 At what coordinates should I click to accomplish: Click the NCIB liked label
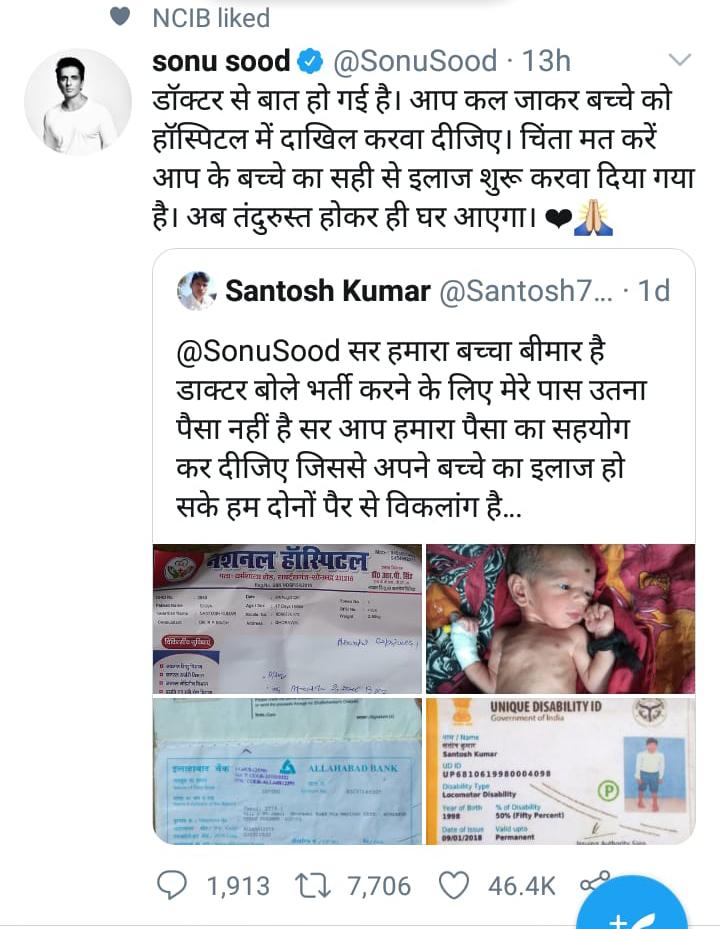coord(211,18)
